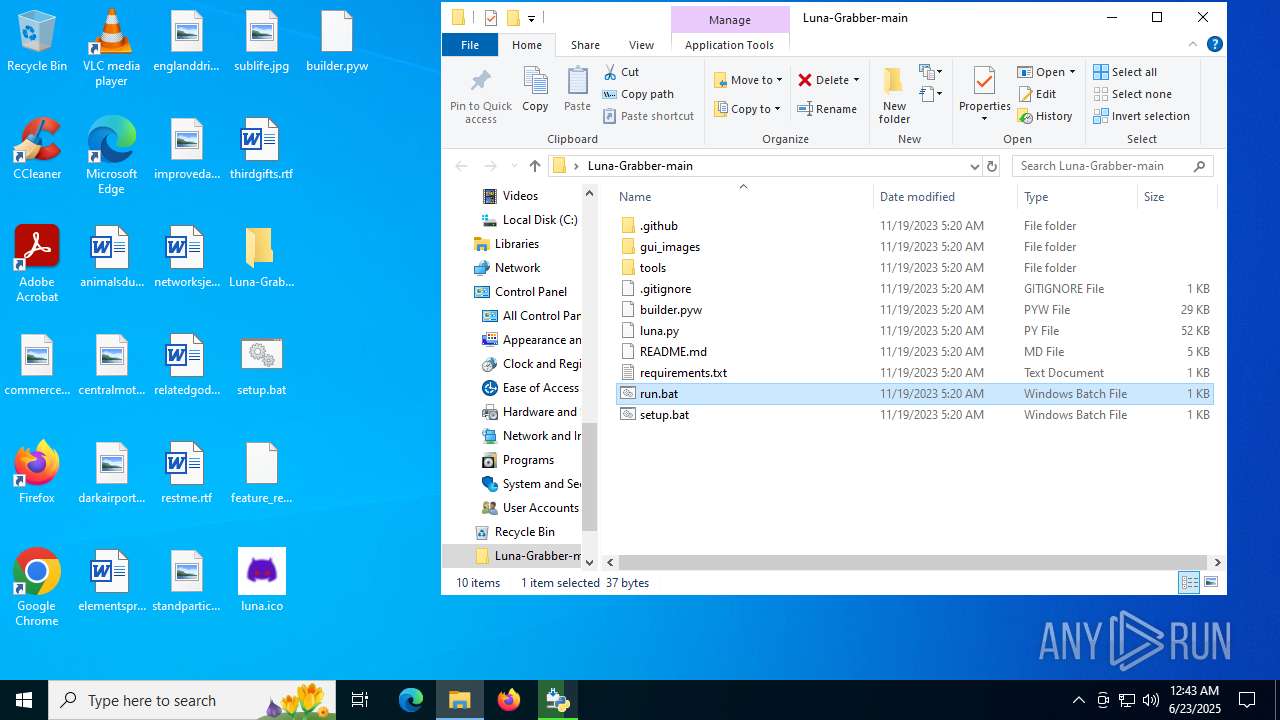Select setup.bat in the file list

point(915,415)
